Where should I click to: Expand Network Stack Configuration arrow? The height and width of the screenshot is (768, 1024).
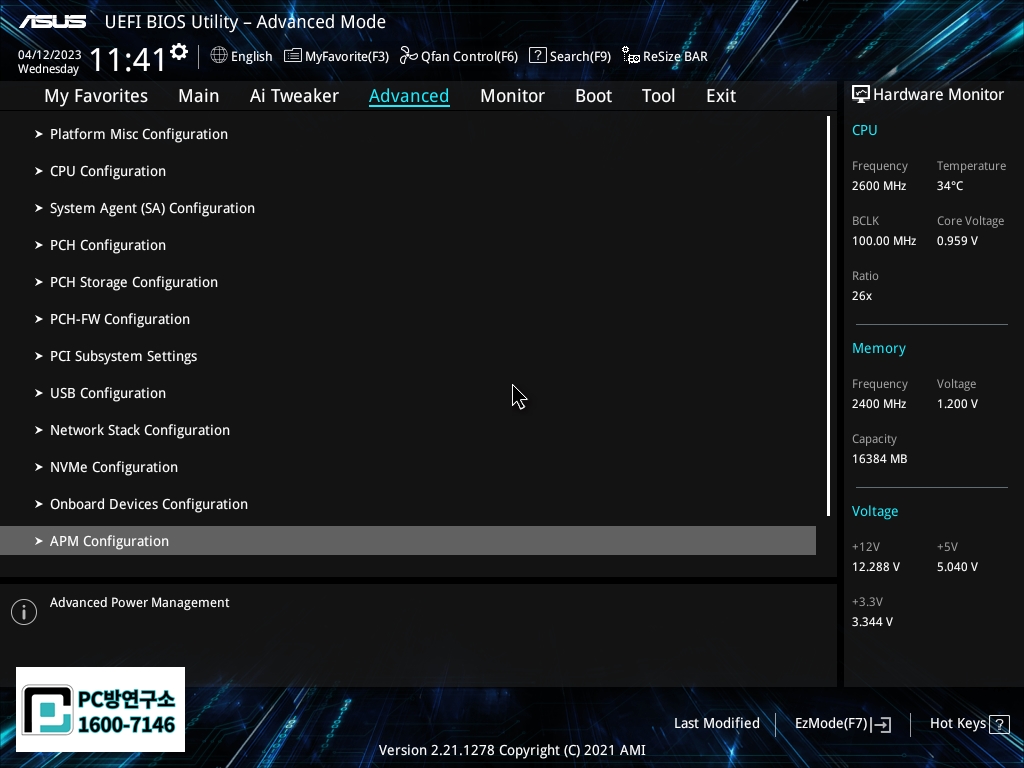pos(39,430)
